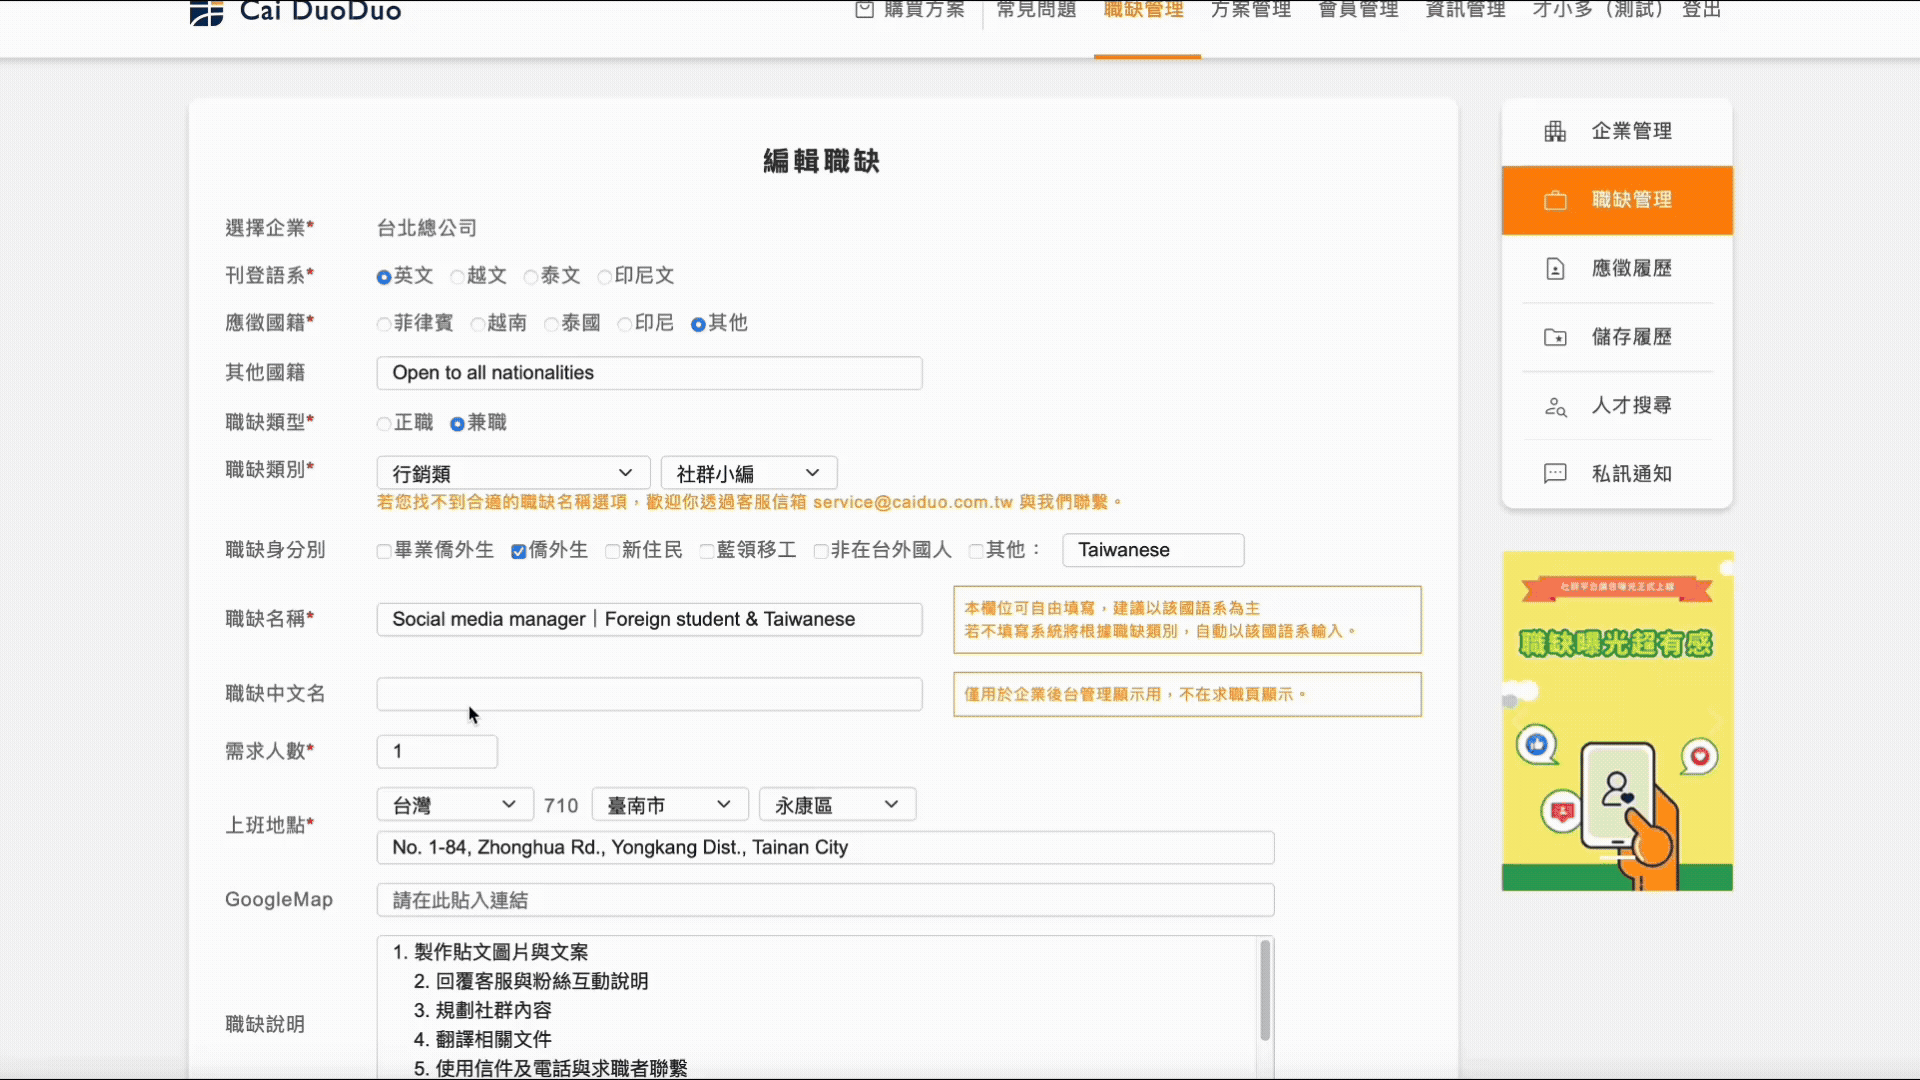
Task: Click the document icon for 應徵履歷
Action: click(1555, 268)
